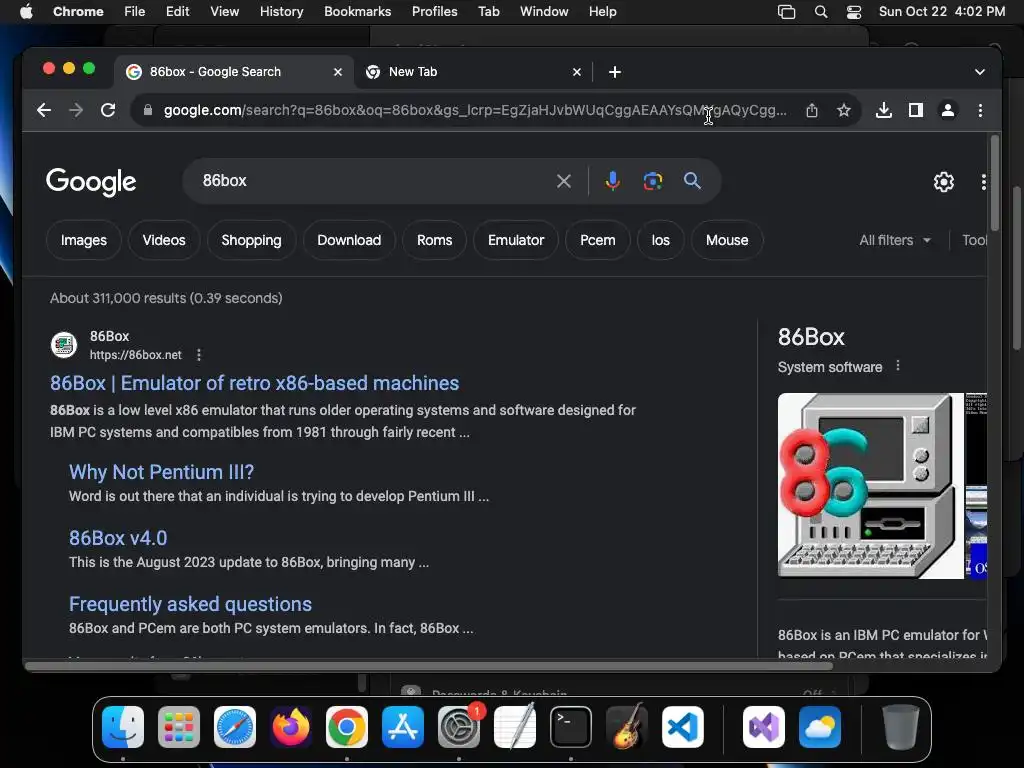Viewport: 1024px width, 768px height.
Task: Click the horizontal scrollbar at window bottom
Action: tap(428, 666)
